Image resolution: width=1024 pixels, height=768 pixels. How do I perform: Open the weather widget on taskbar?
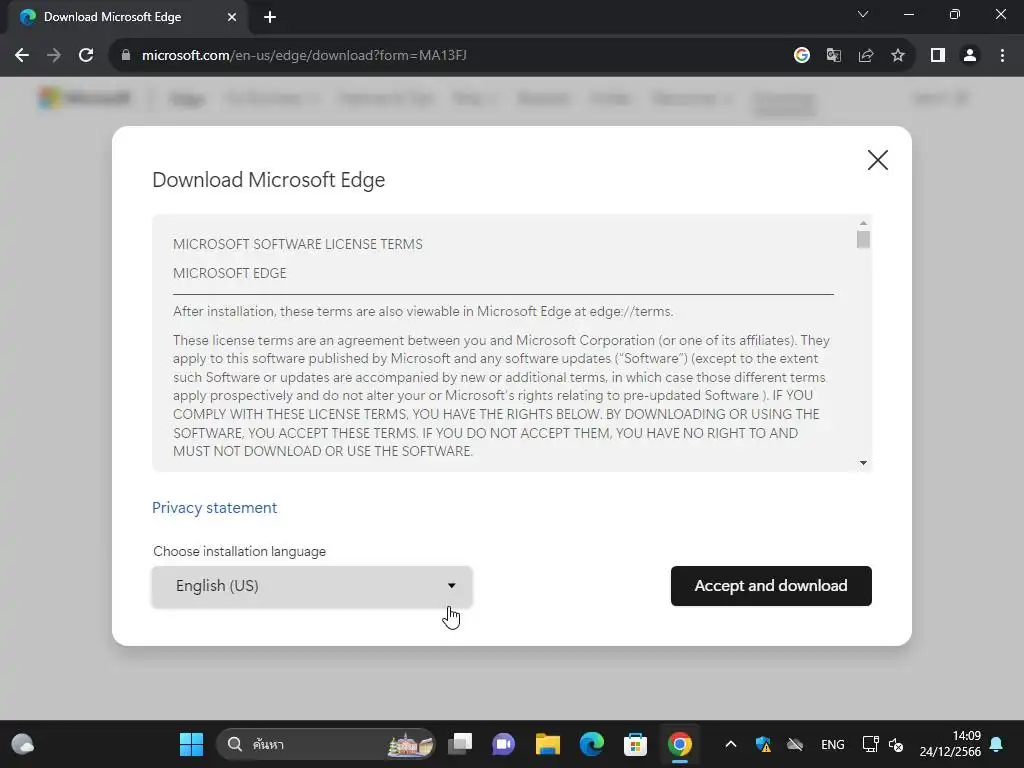23,744
